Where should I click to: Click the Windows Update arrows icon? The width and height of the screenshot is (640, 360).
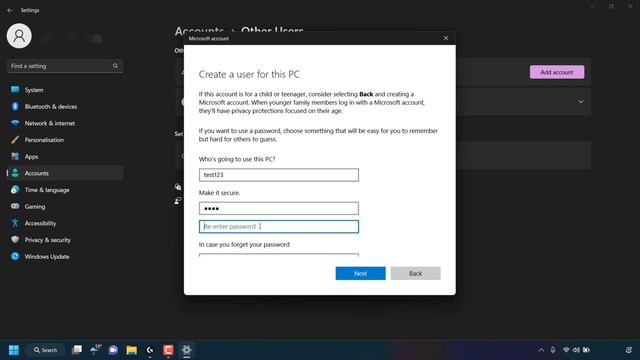[x=15, y=256]
